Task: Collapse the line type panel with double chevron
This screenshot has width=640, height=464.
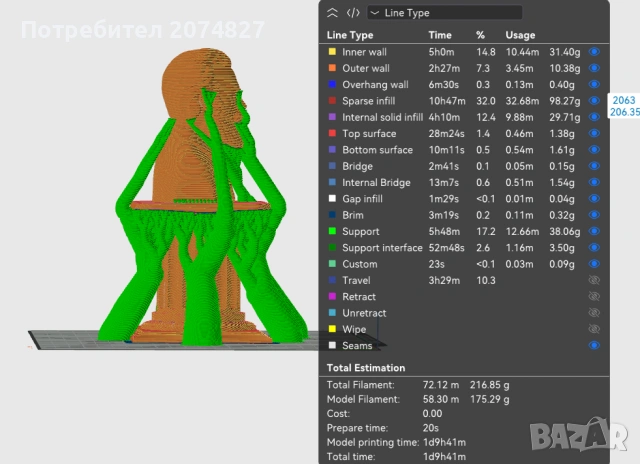Action: [x=333, y=13]
